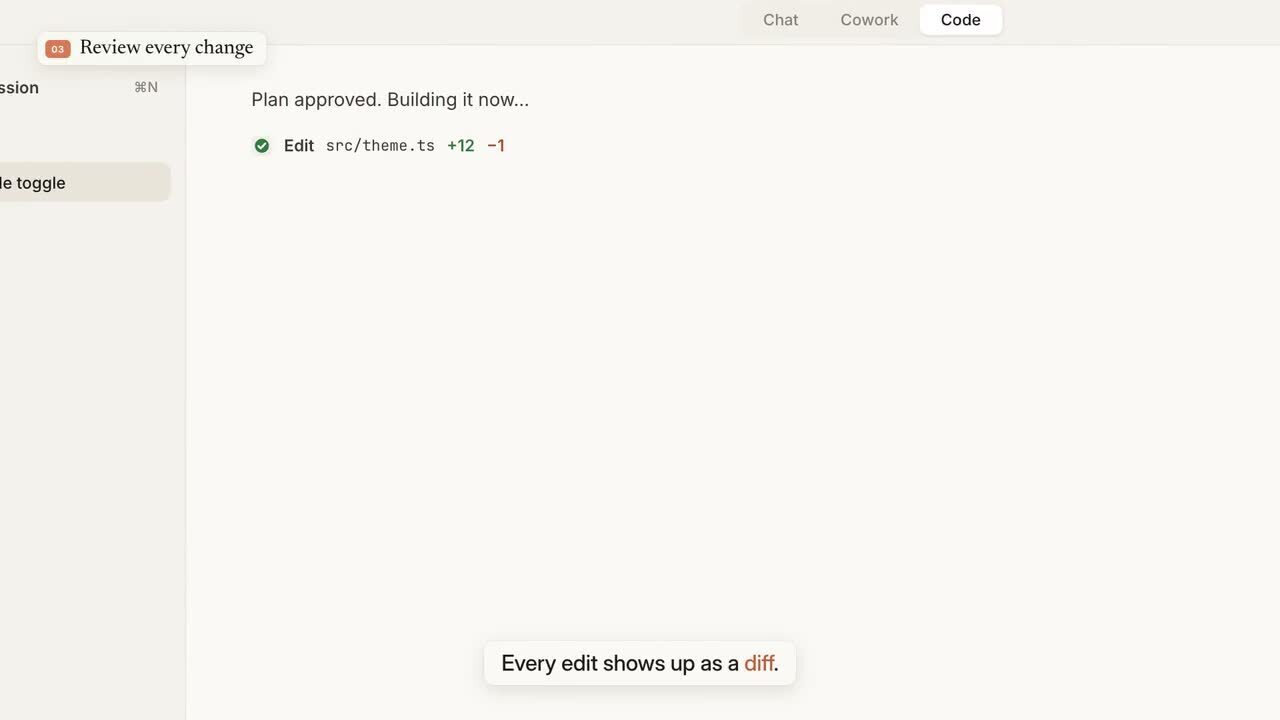The width and height of the screenshot is (1280, 720).
Task: Click the 'Plan approved. Building it now...' message
Action: click(390, 100)
